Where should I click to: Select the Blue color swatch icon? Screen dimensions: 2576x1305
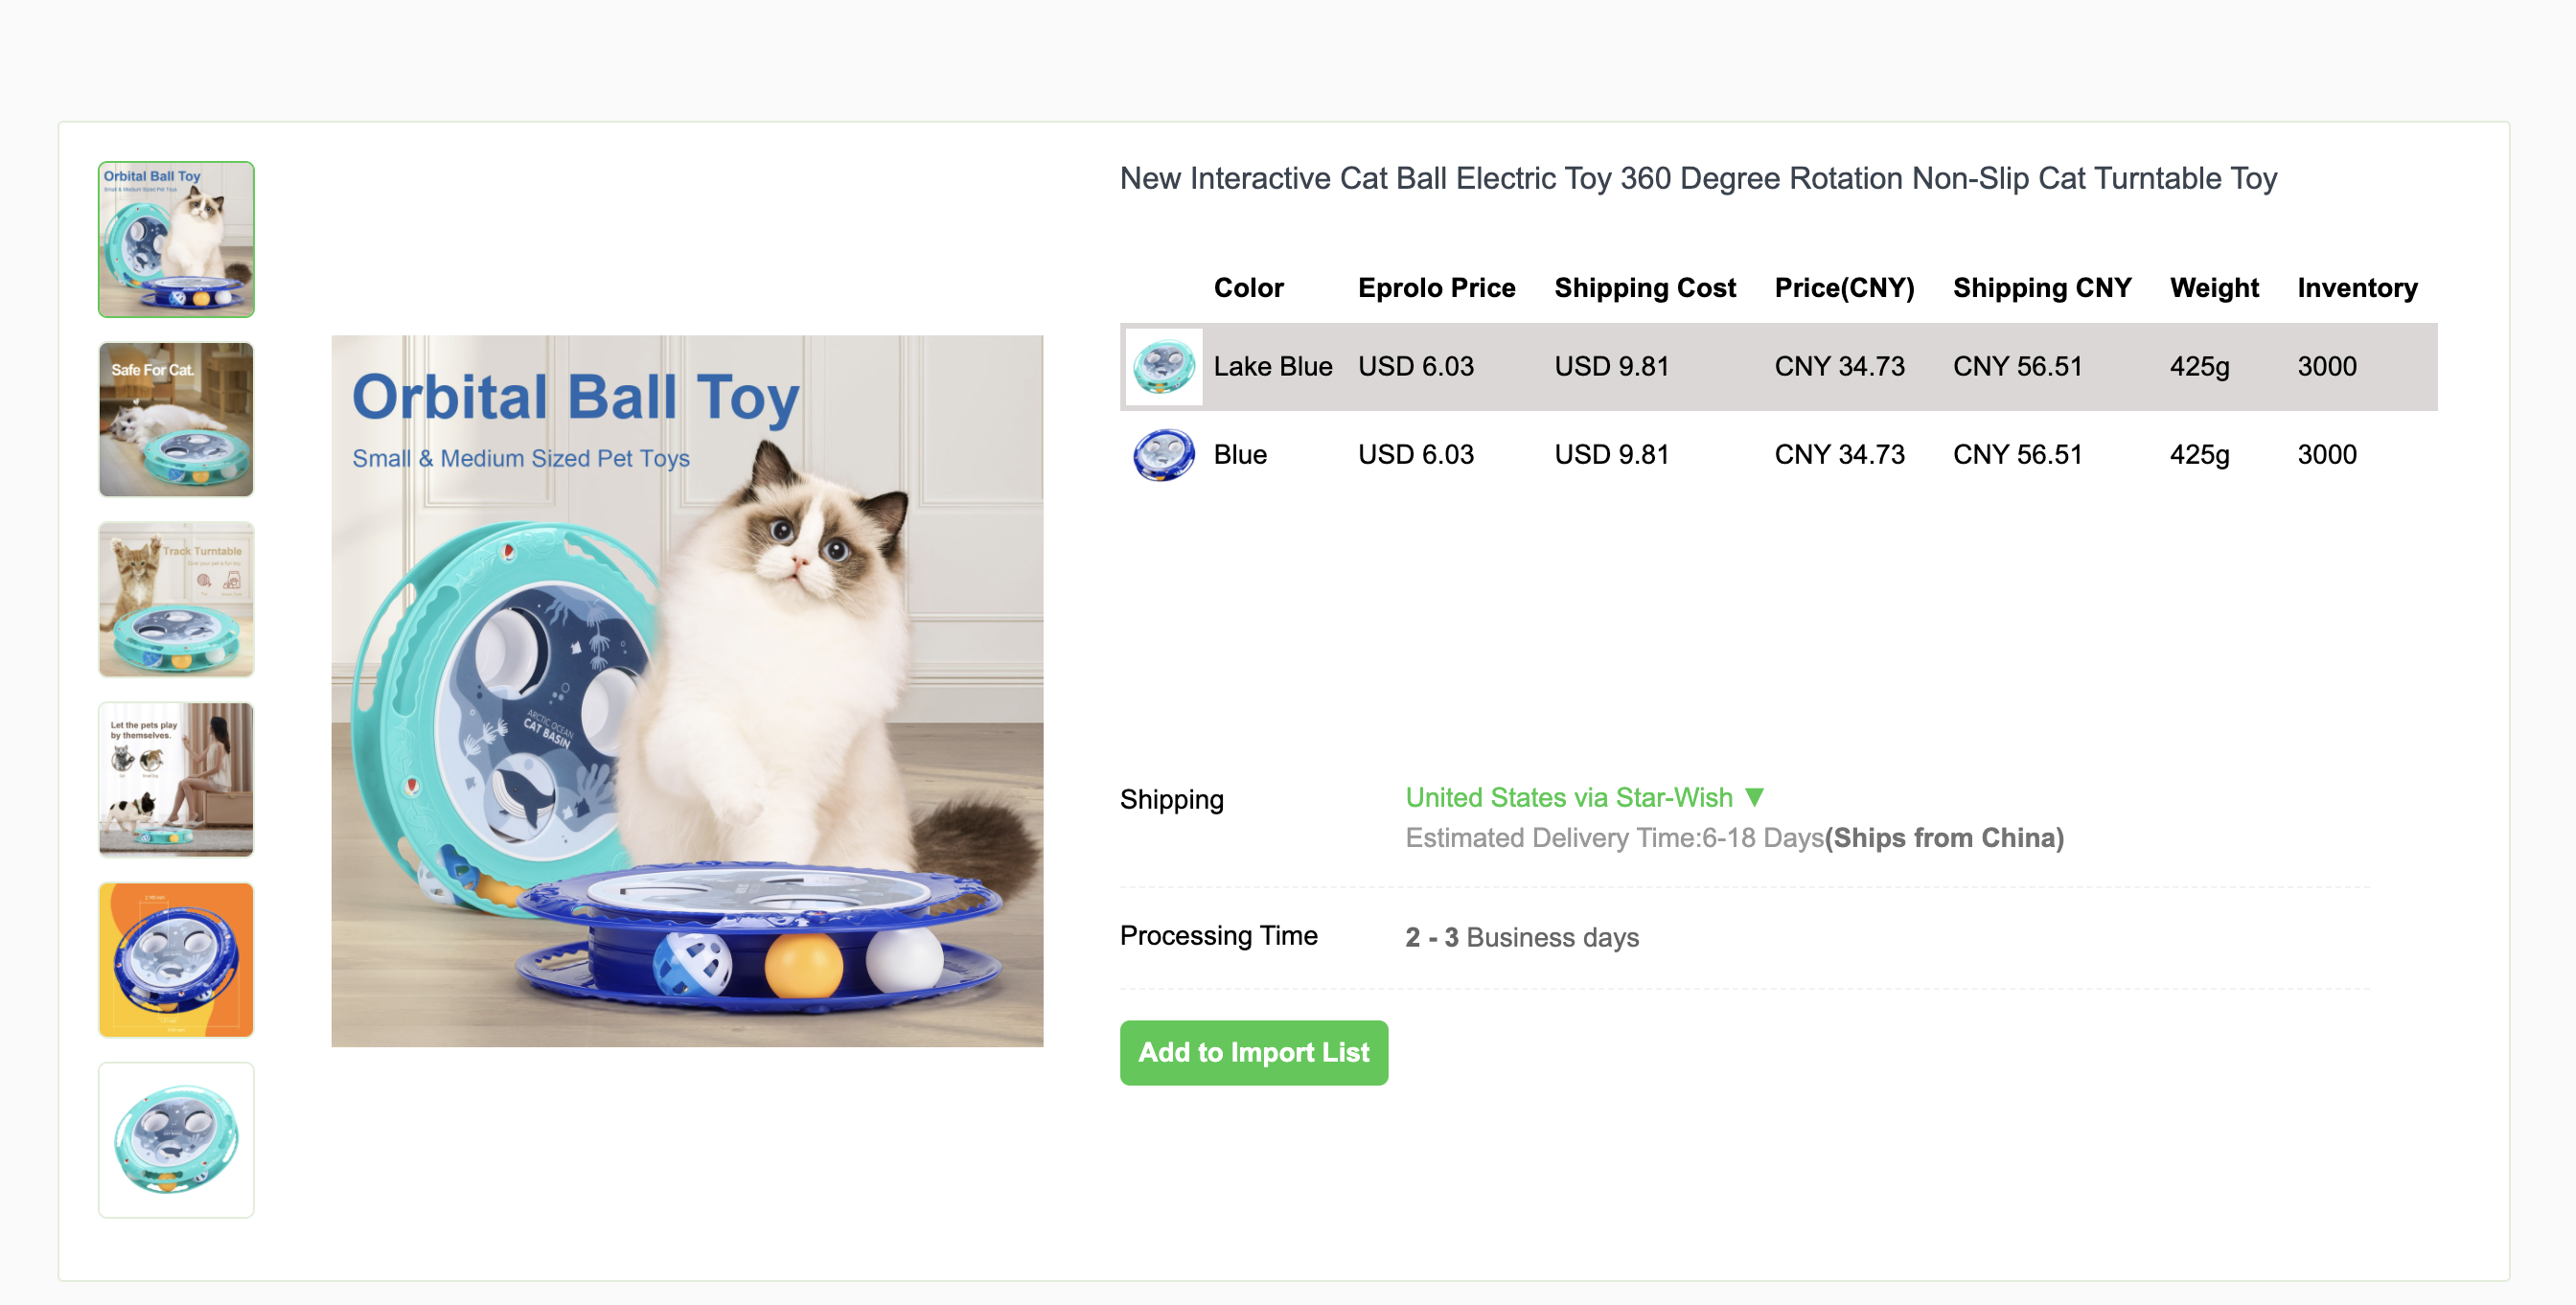point(1163,455)
